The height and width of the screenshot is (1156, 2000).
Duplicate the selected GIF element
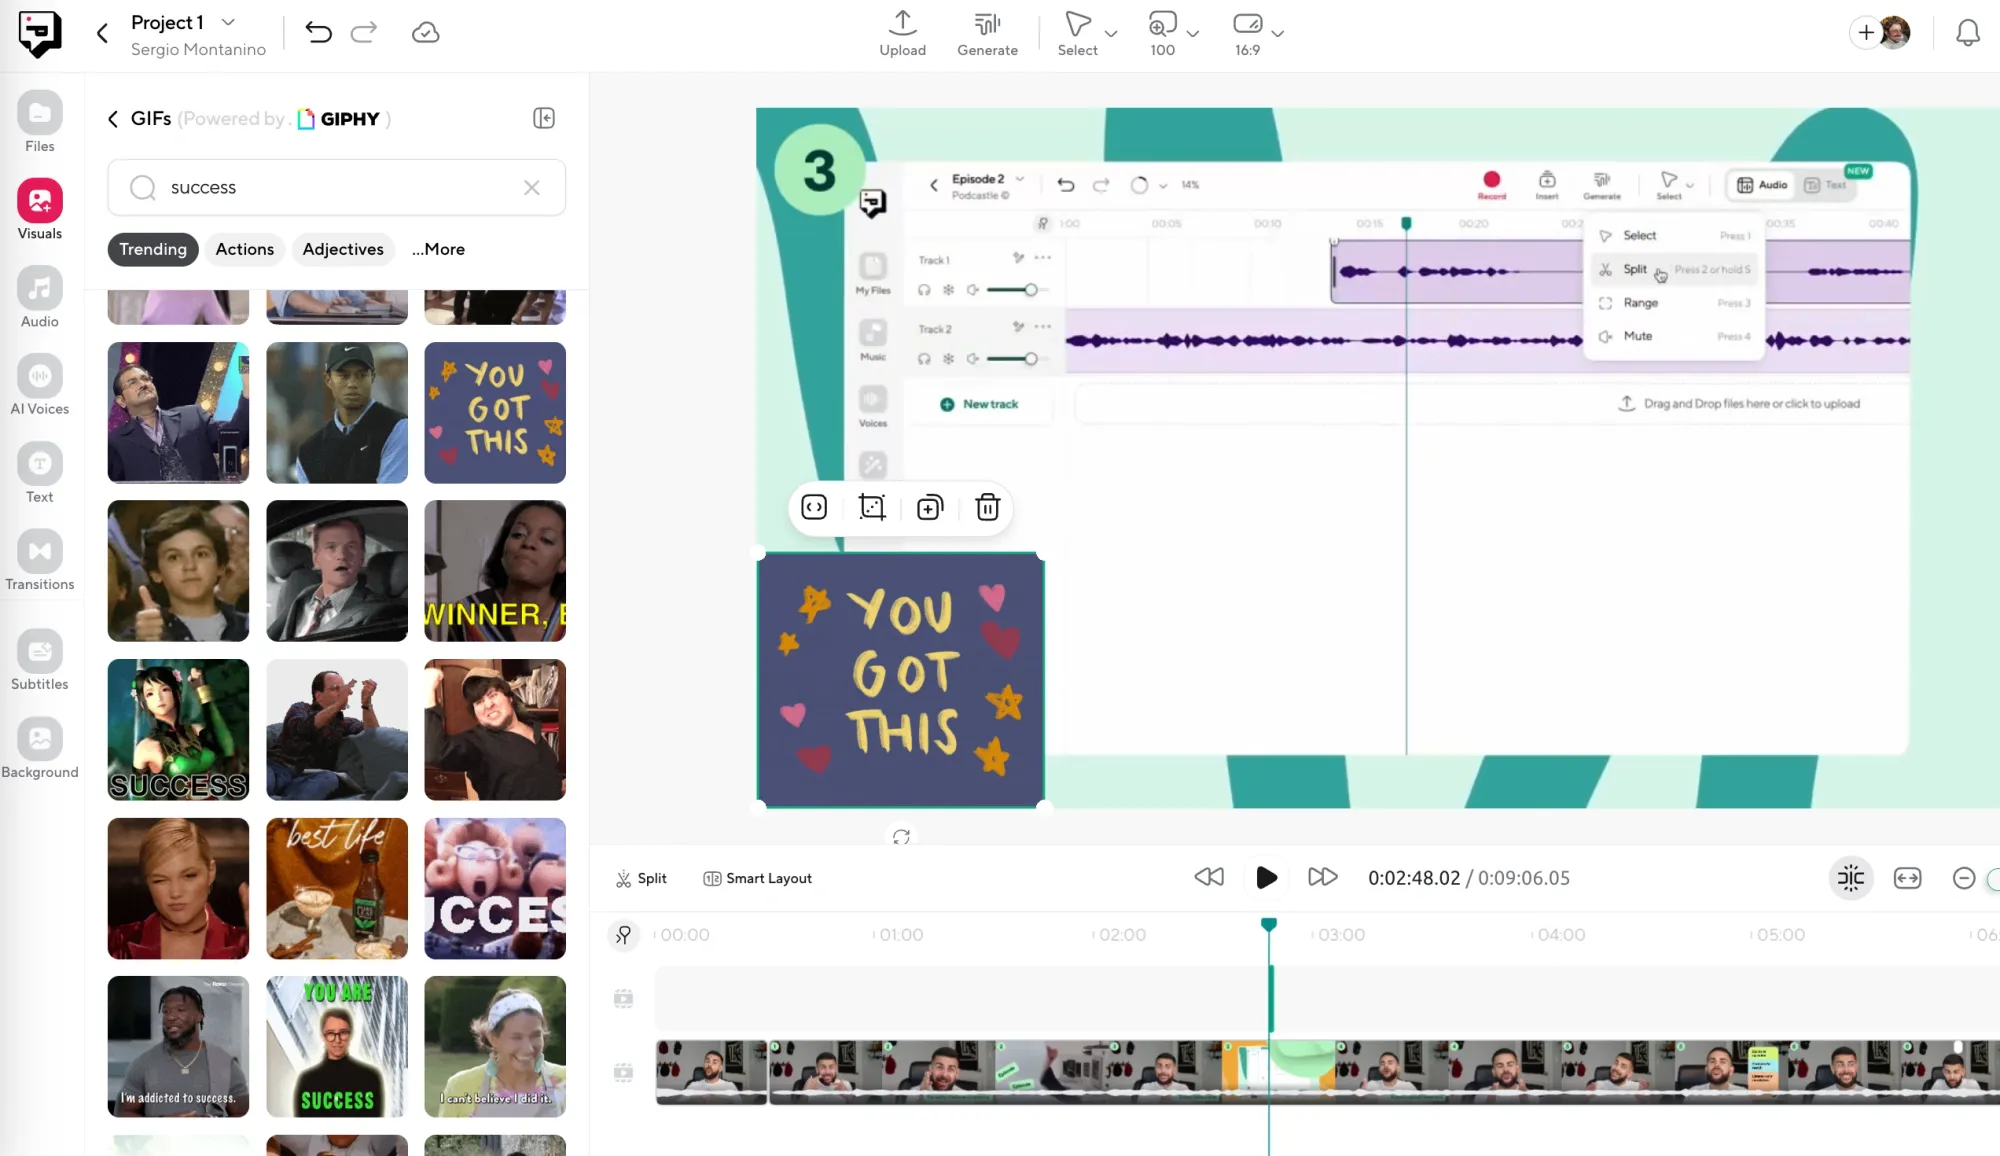coord(930,508)
